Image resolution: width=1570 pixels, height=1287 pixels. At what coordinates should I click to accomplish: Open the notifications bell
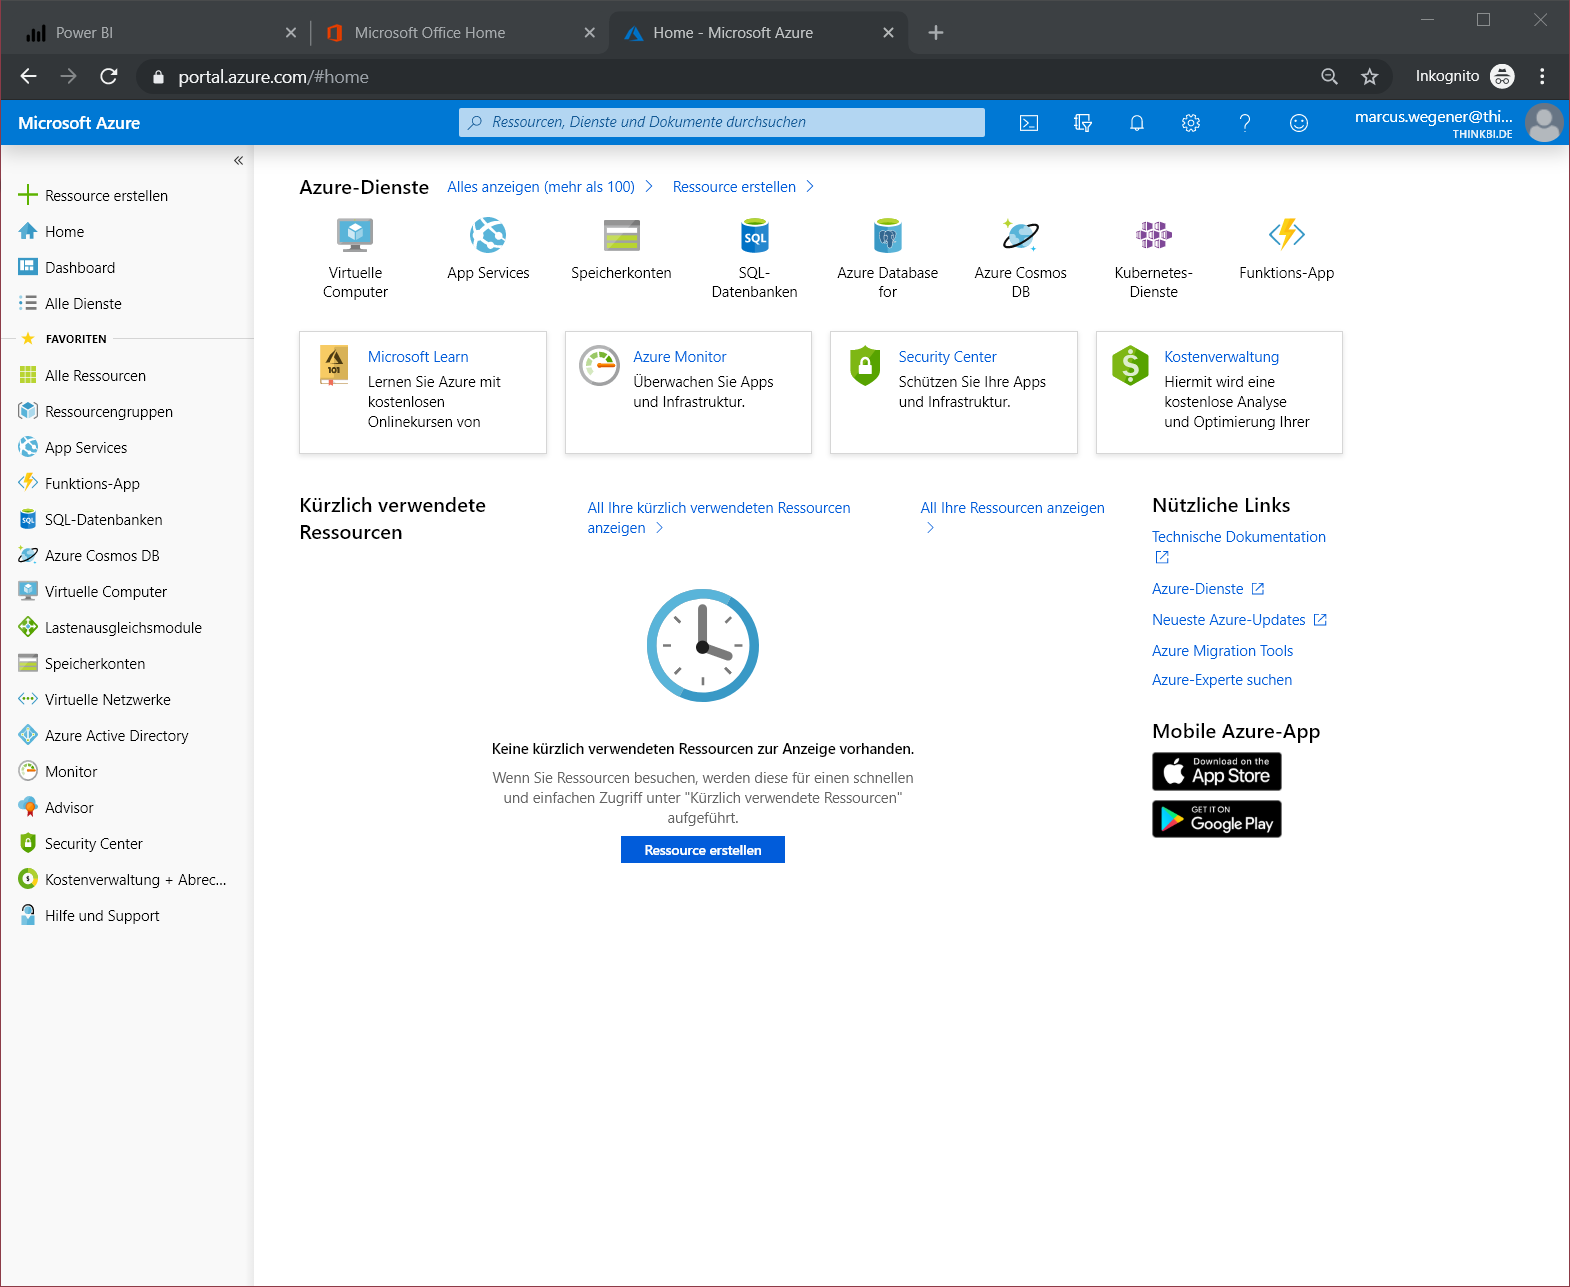click(1137, 123)
